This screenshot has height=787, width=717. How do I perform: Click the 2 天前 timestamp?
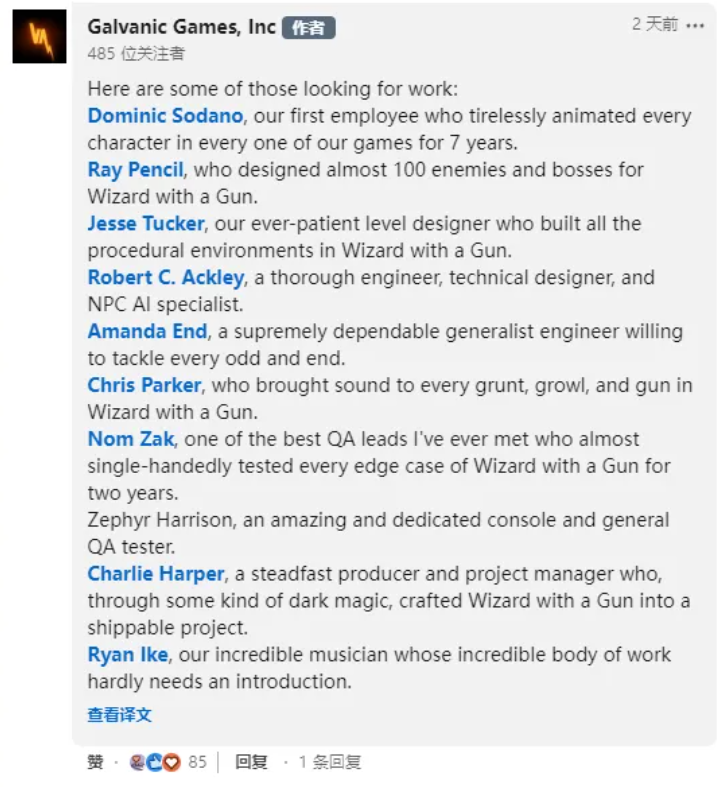pos(655,24)
